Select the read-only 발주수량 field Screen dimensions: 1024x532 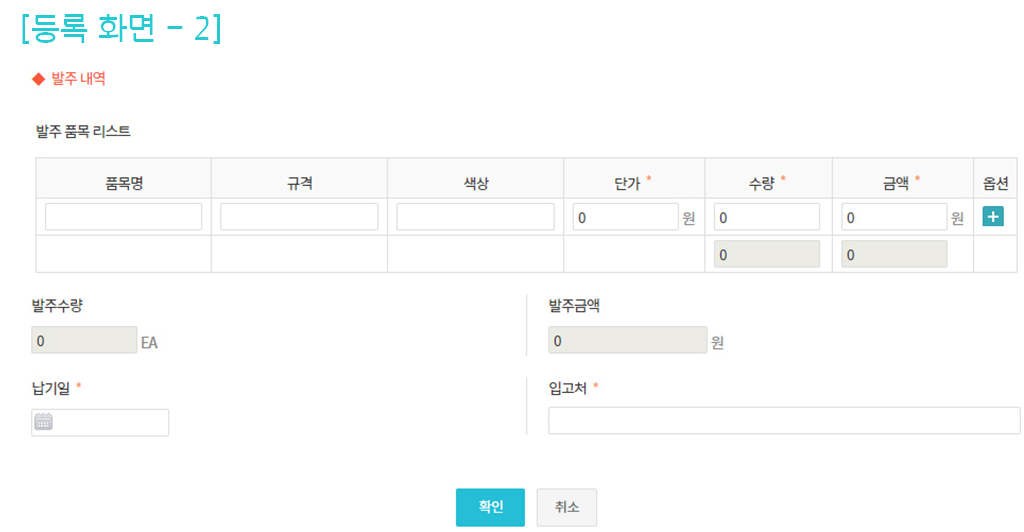(x=84, y=340)
